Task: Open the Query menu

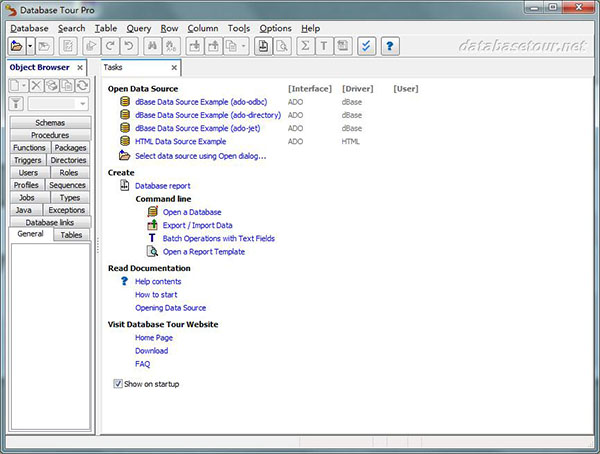Action: click(x=138, y=28)
